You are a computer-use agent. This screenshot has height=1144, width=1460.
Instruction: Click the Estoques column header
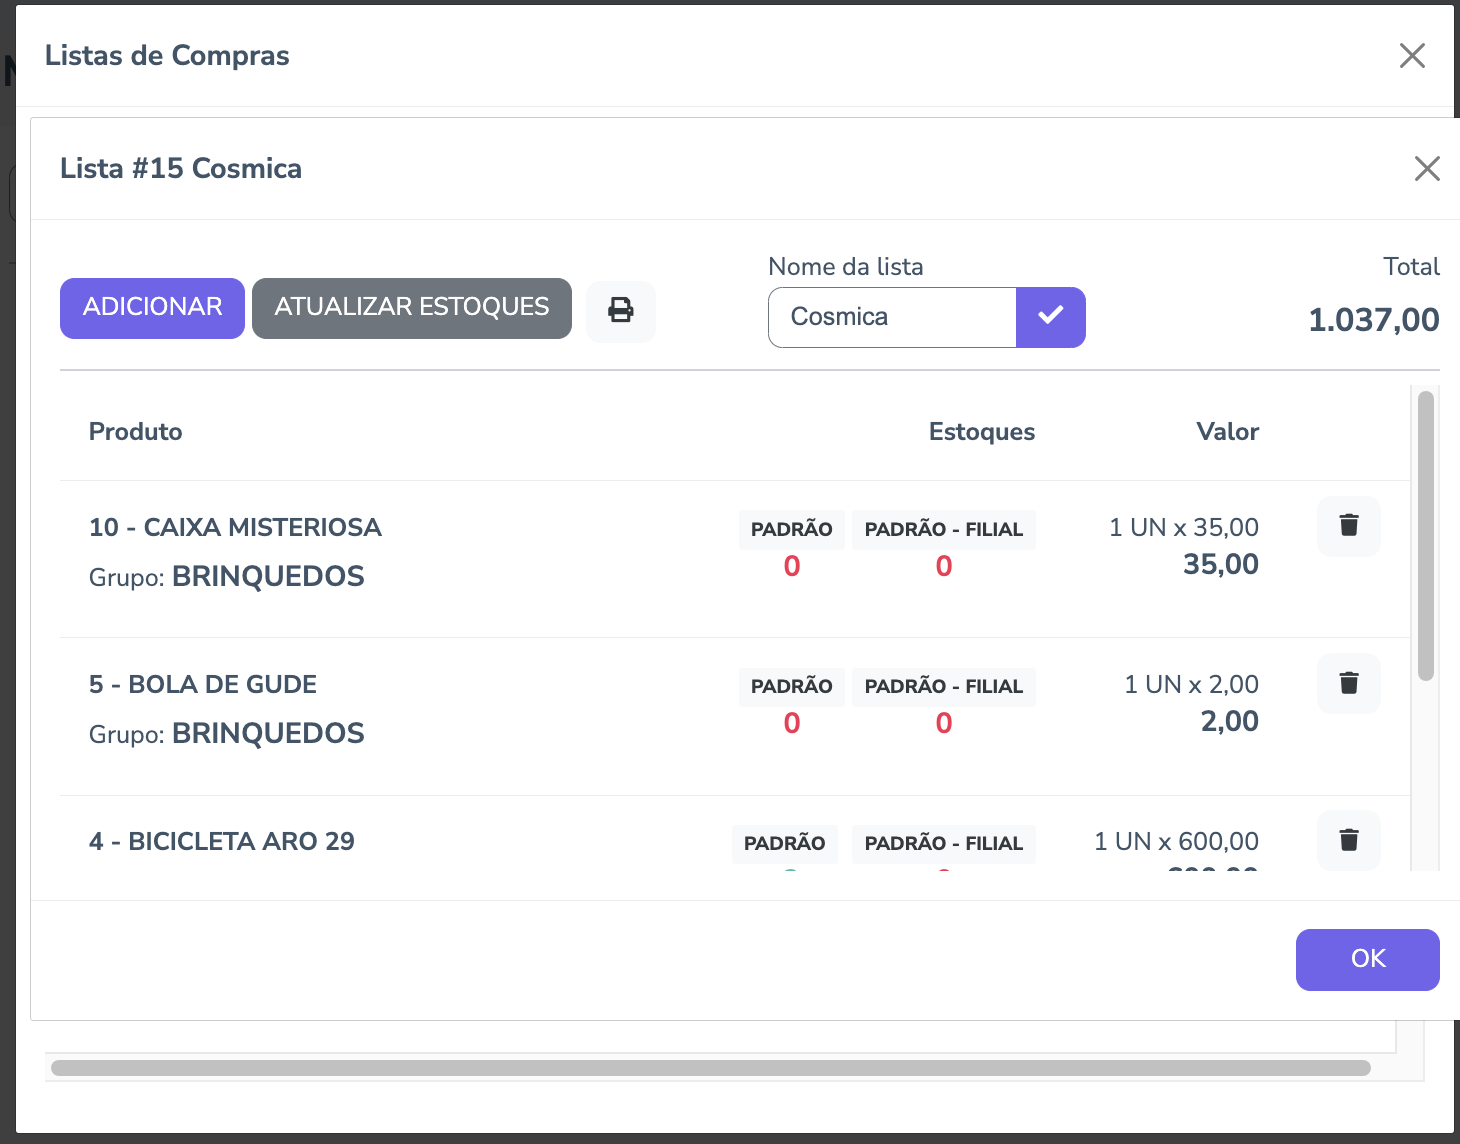[x=981, y=432]
